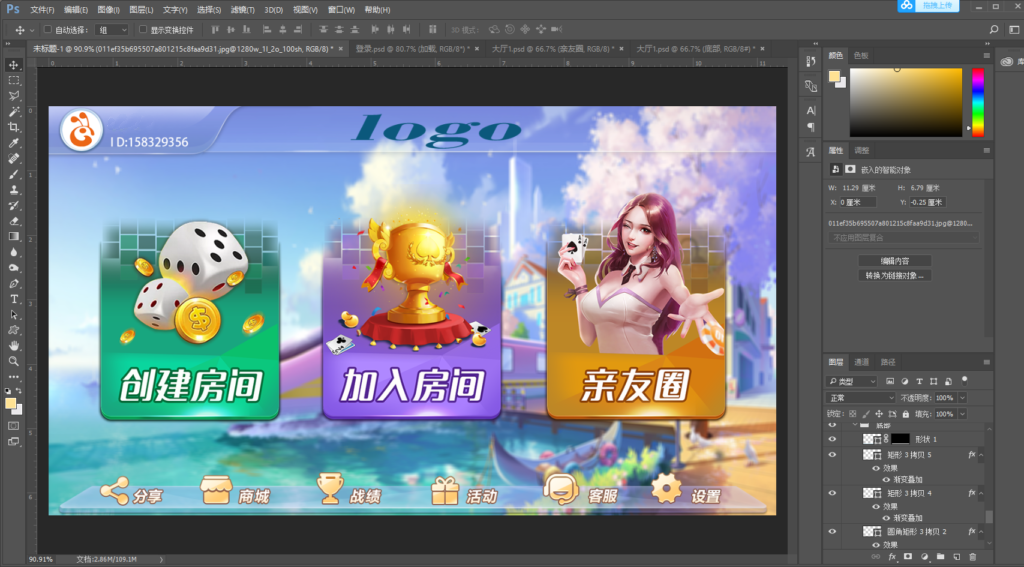Screen dimensions: 1024x567
Task: Delete layer using the trash icon
Action: pyautogui.click(x=972, y=556)
